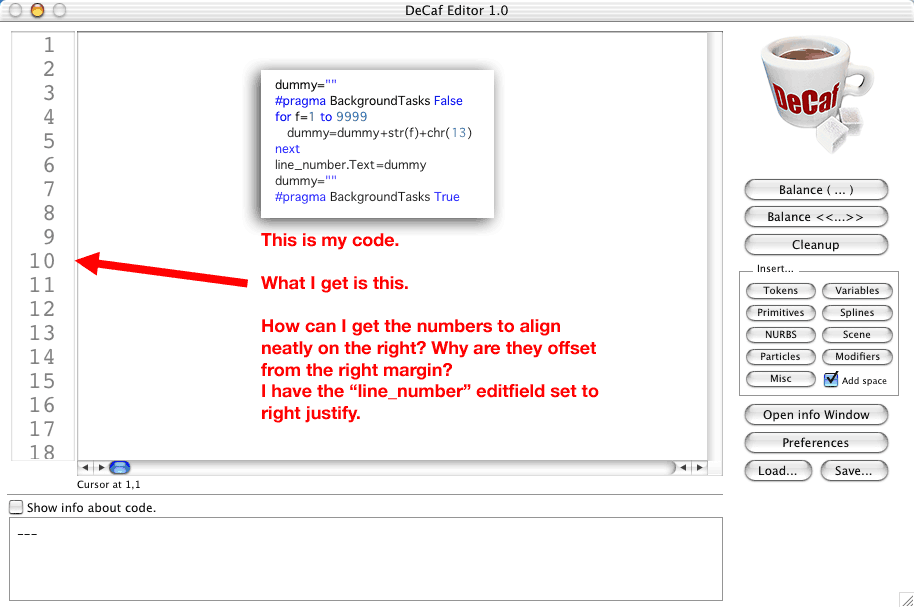Open the NURBS insert list
The height and width of the screenshot is (607, 914).
click(x=780, y=335)
